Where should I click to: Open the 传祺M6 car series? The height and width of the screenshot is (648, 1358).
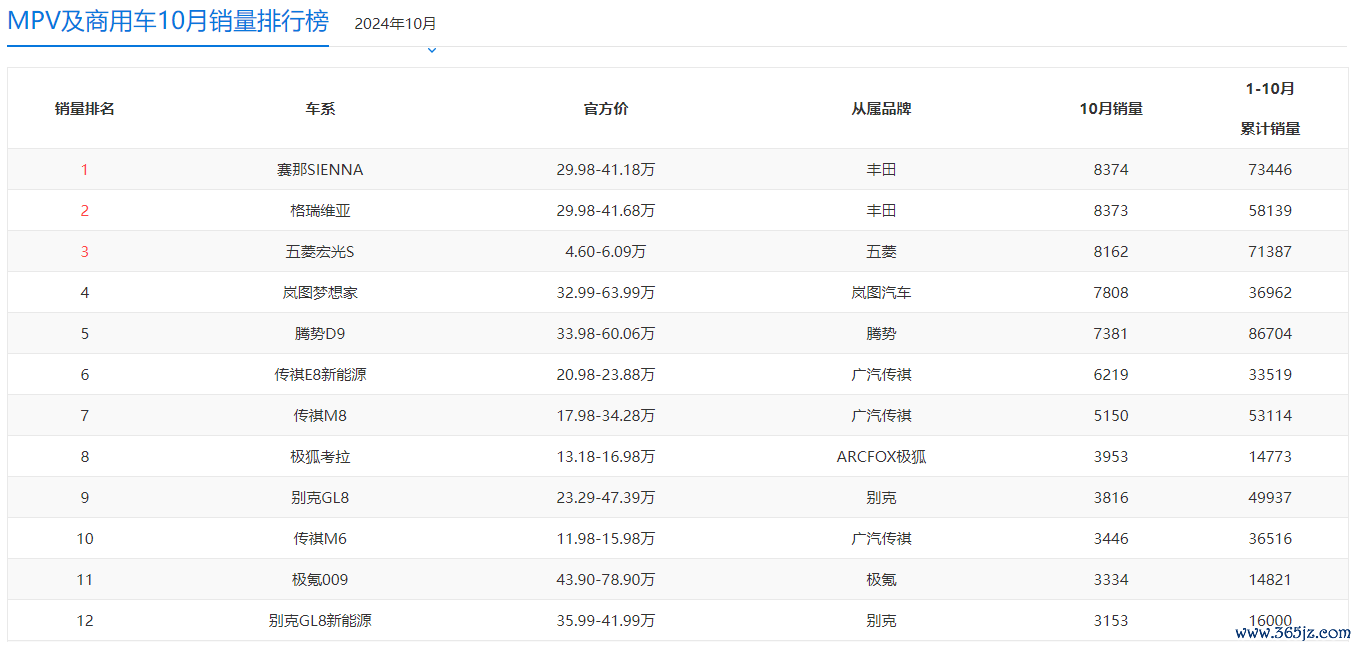click(x=320, y=539)
